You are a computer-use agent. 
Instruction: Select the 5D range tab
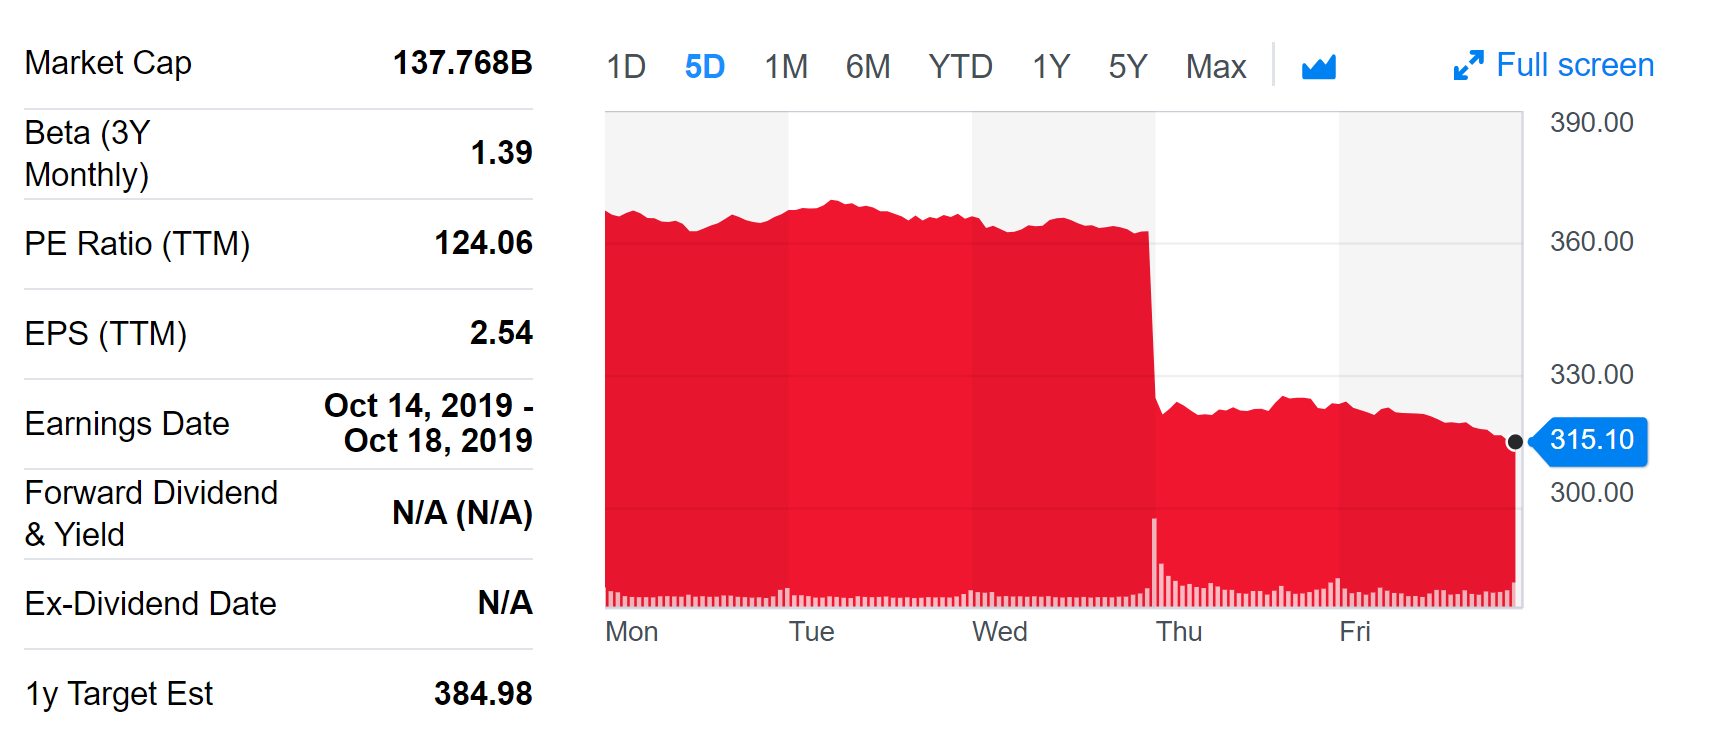[704, 67]
